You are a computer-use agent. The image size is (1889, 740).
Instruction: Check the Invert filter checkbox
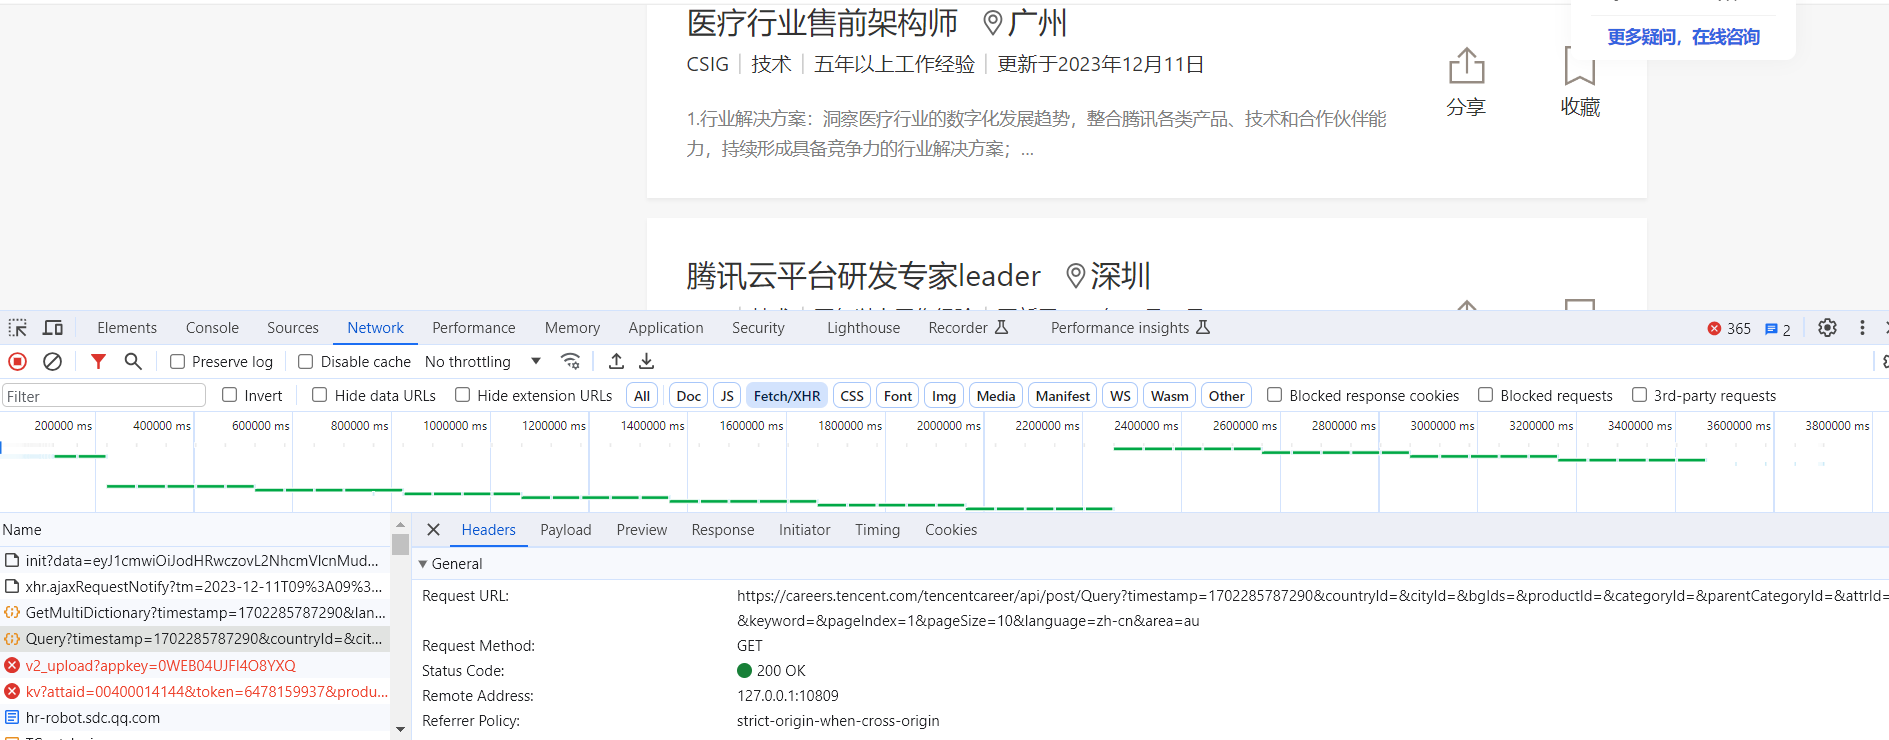(230, 395)
